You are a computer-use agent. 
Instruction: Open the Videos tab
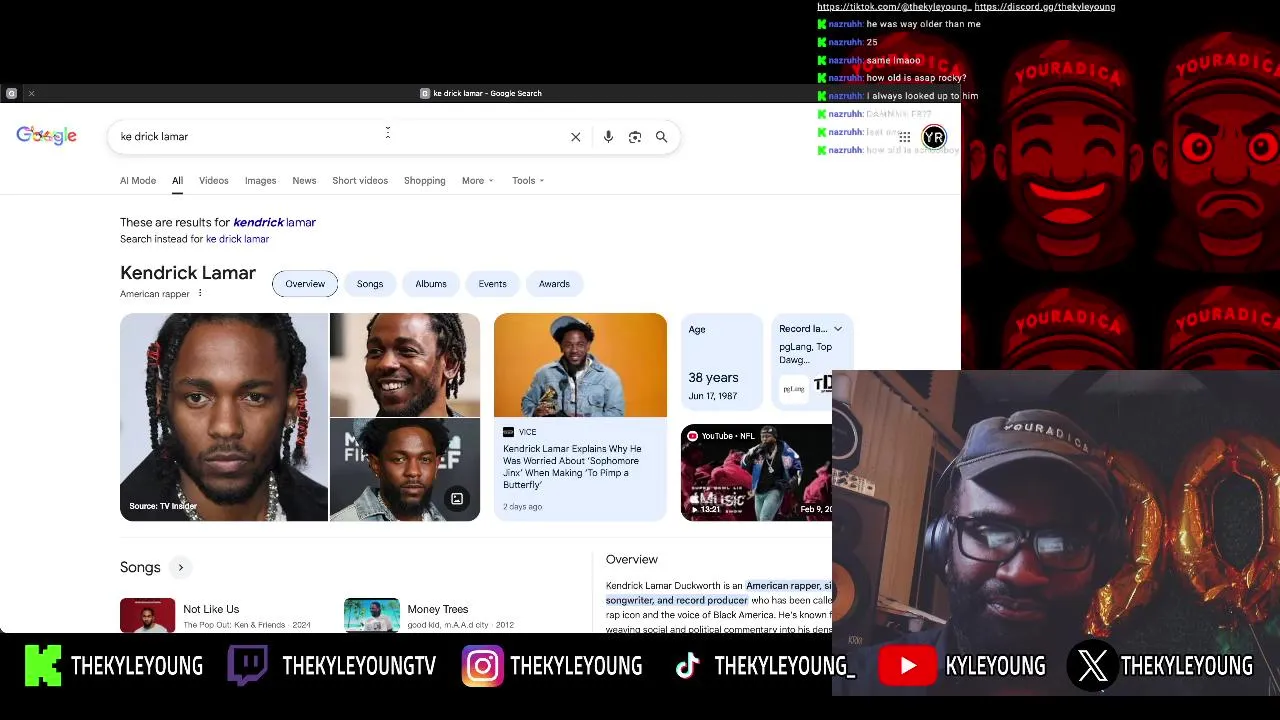tap(213, 181)
